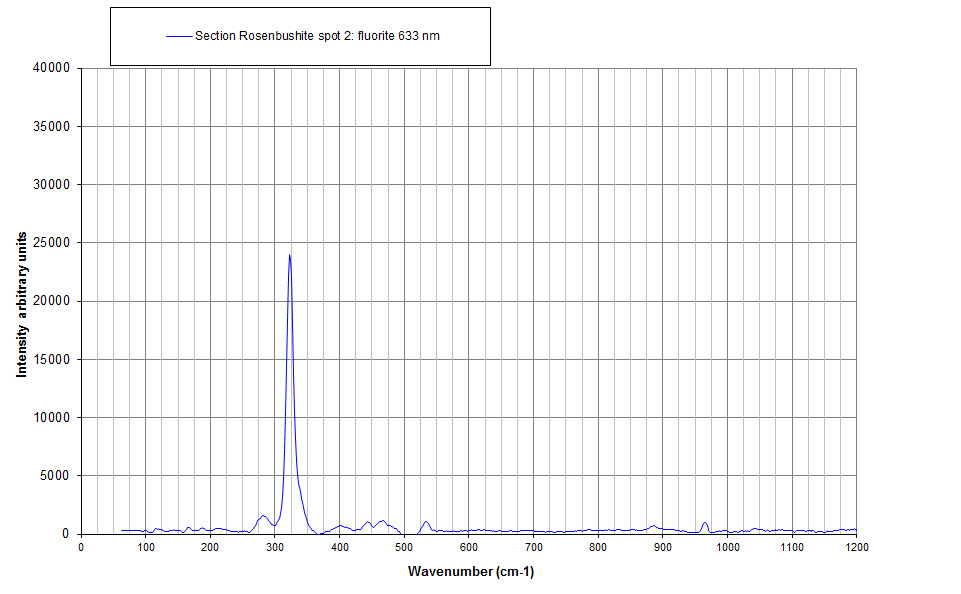961x594 pixels.
Task: Select the 'Intensity arbitrary units' y-axis title
Action: pos(21,301)
